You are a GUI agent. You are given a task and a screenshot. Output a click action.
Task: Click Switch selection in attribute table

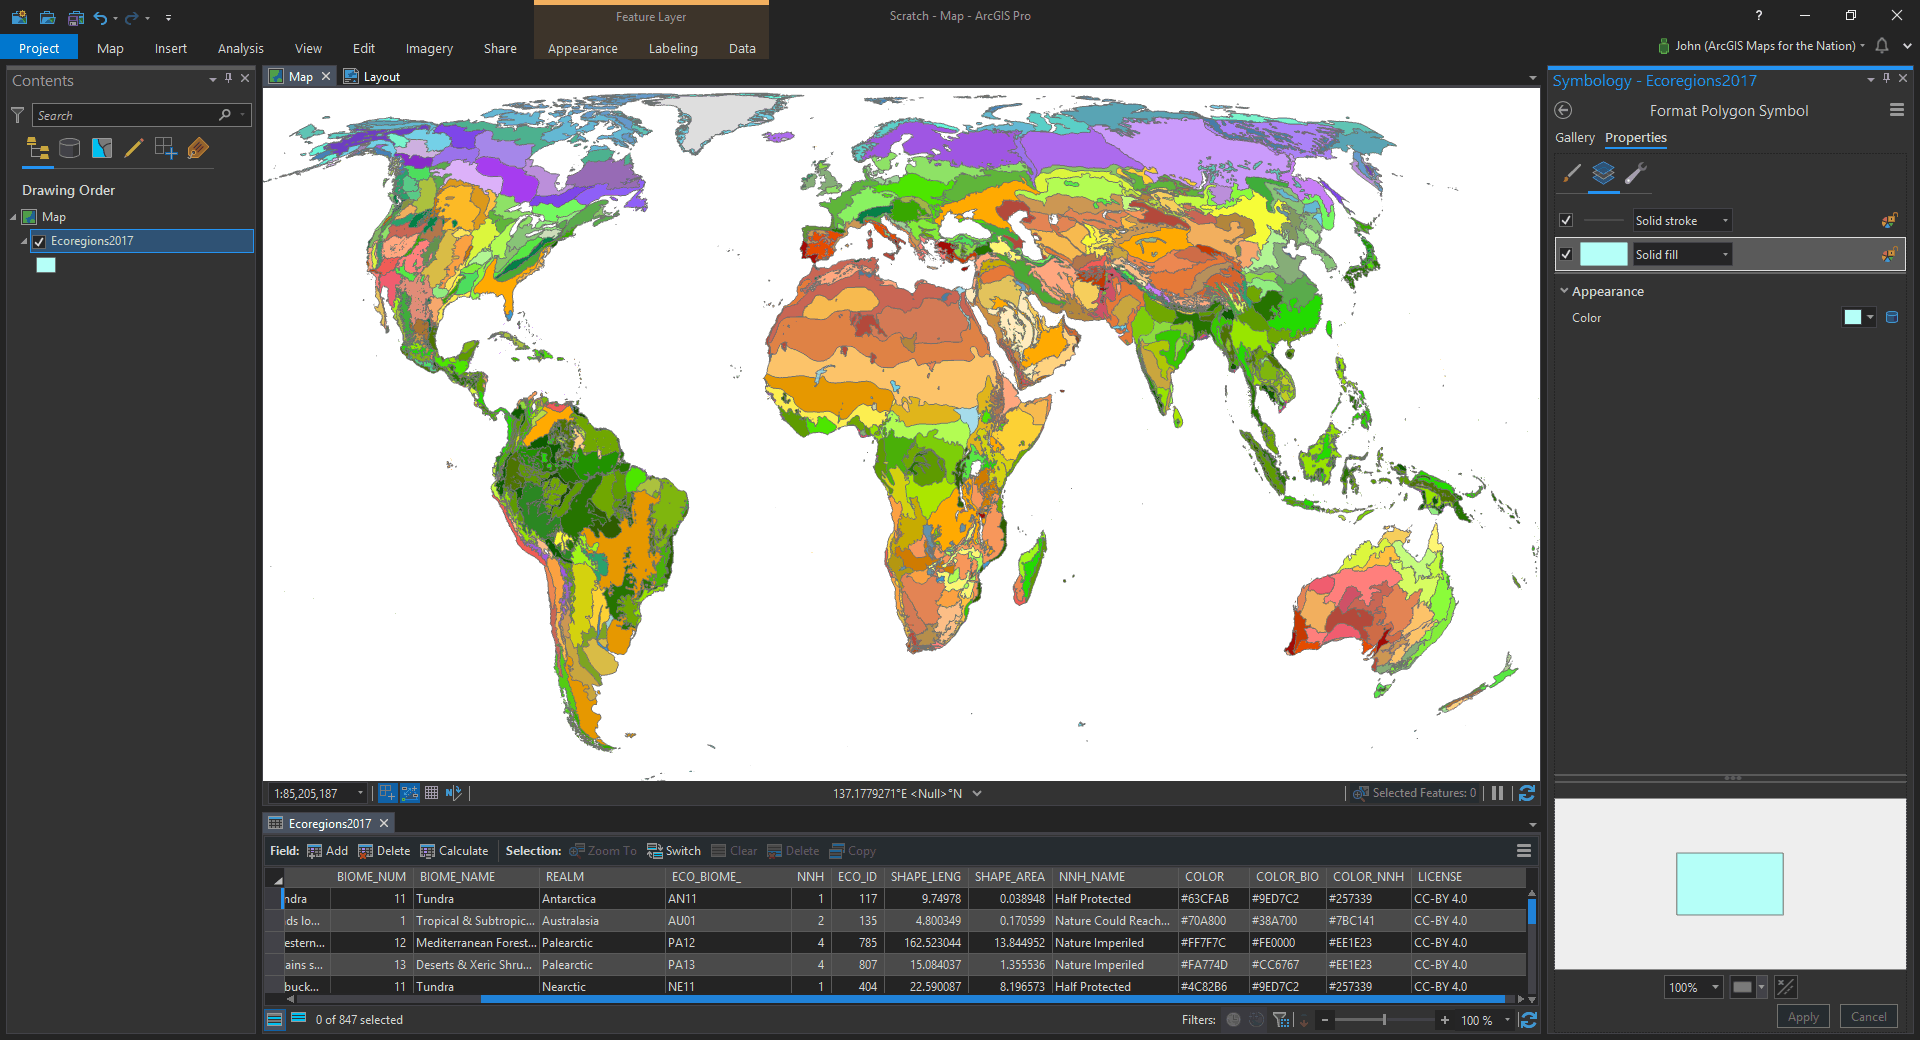pos(674,851)
